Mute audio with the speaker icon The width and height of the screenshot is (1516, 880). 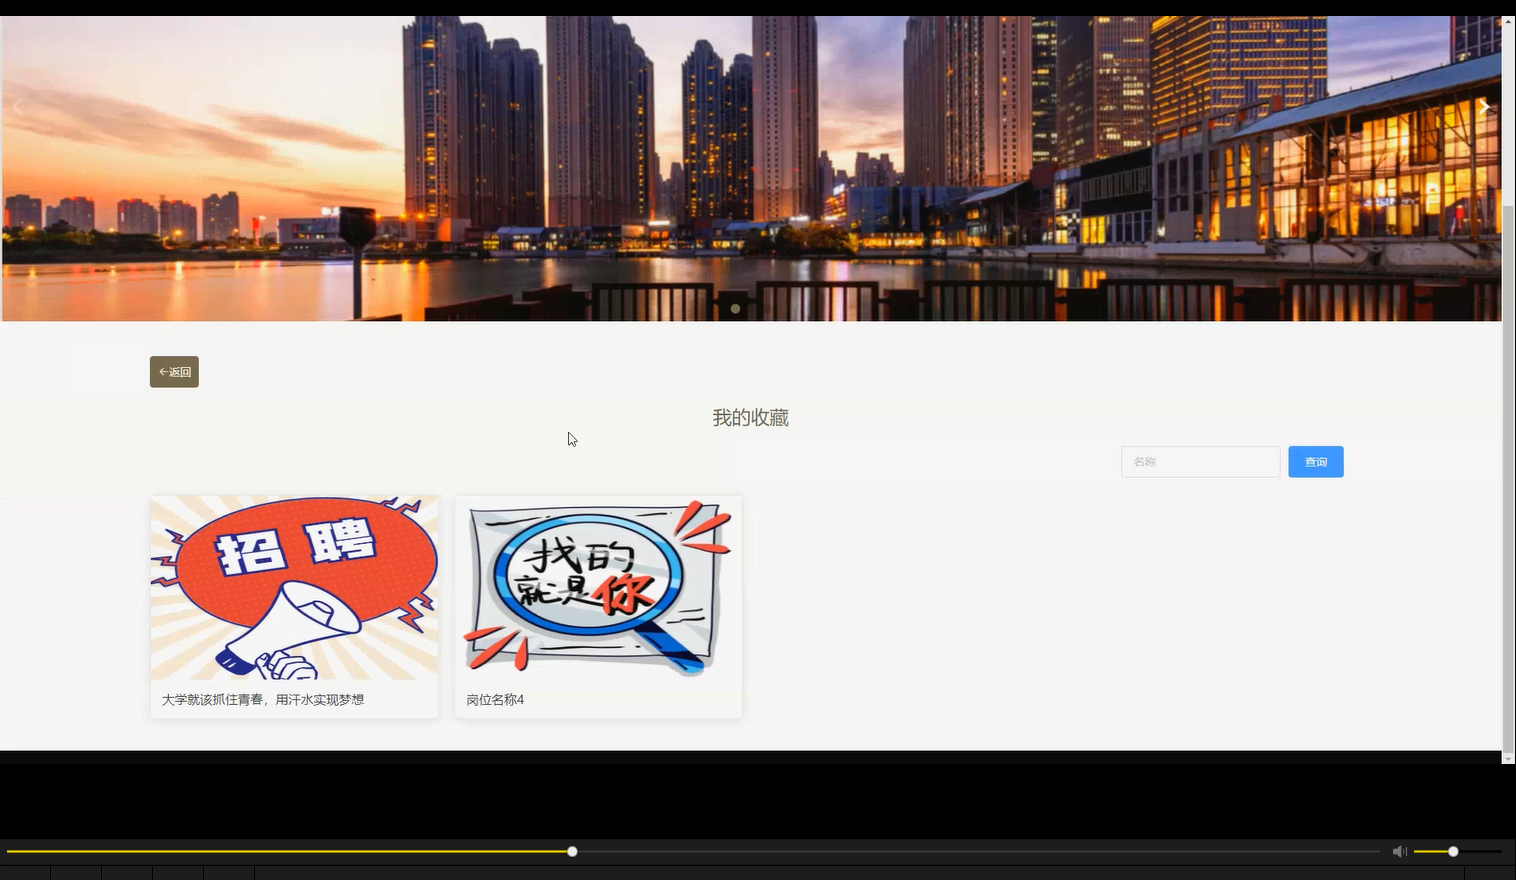(x=1399, y=852)
